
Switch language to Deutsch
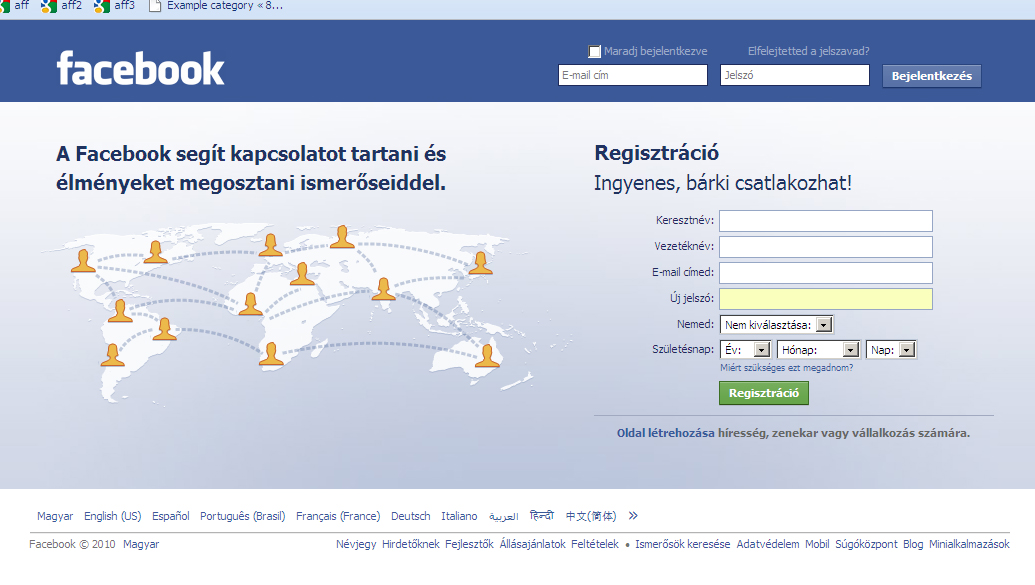(x=411, y=516)
